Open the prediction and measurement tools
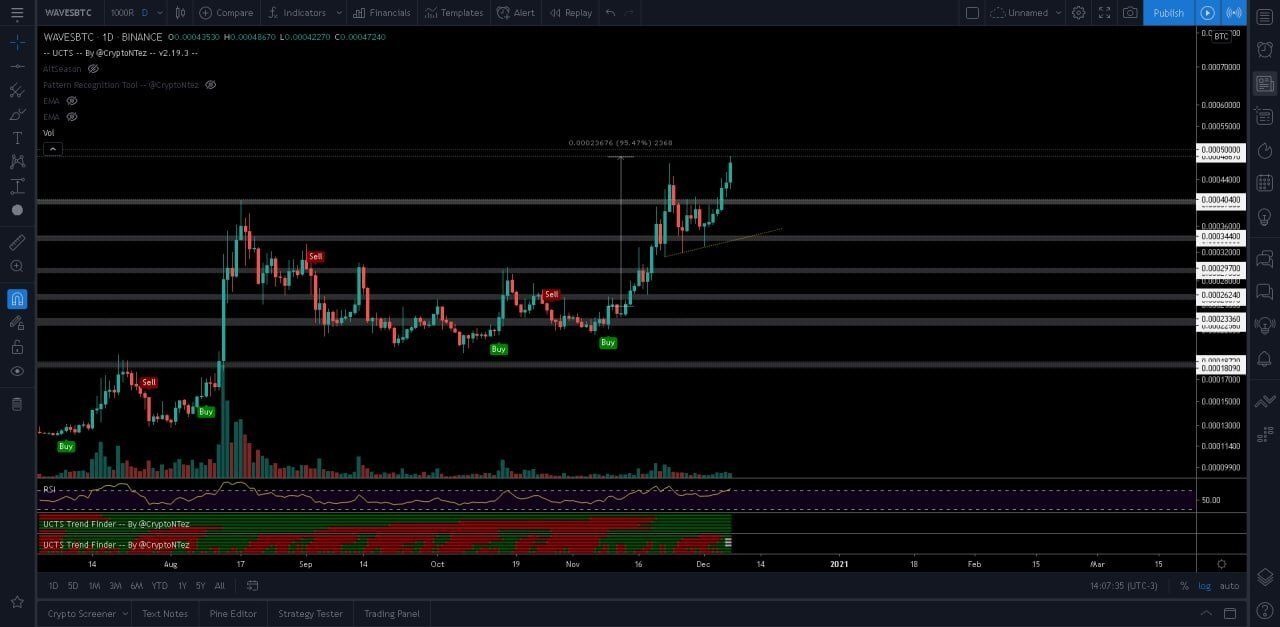 (17, 186)
